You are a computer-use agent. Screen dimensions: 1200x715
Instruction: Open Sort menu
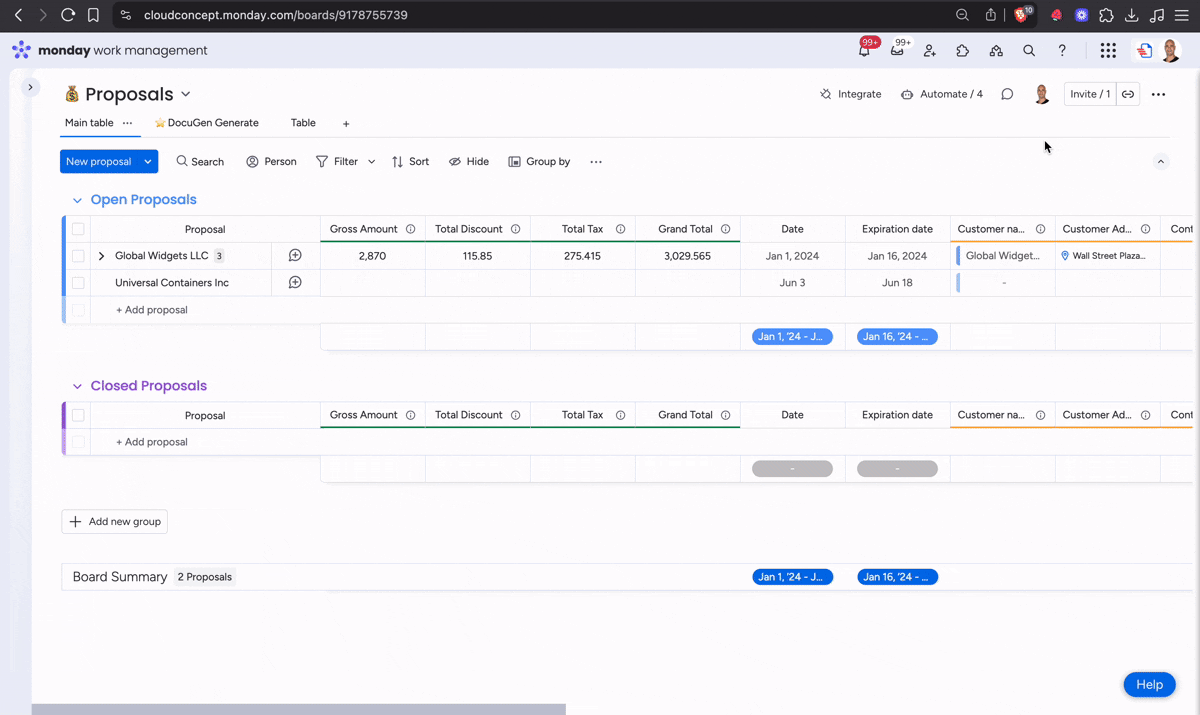[410, 162]
